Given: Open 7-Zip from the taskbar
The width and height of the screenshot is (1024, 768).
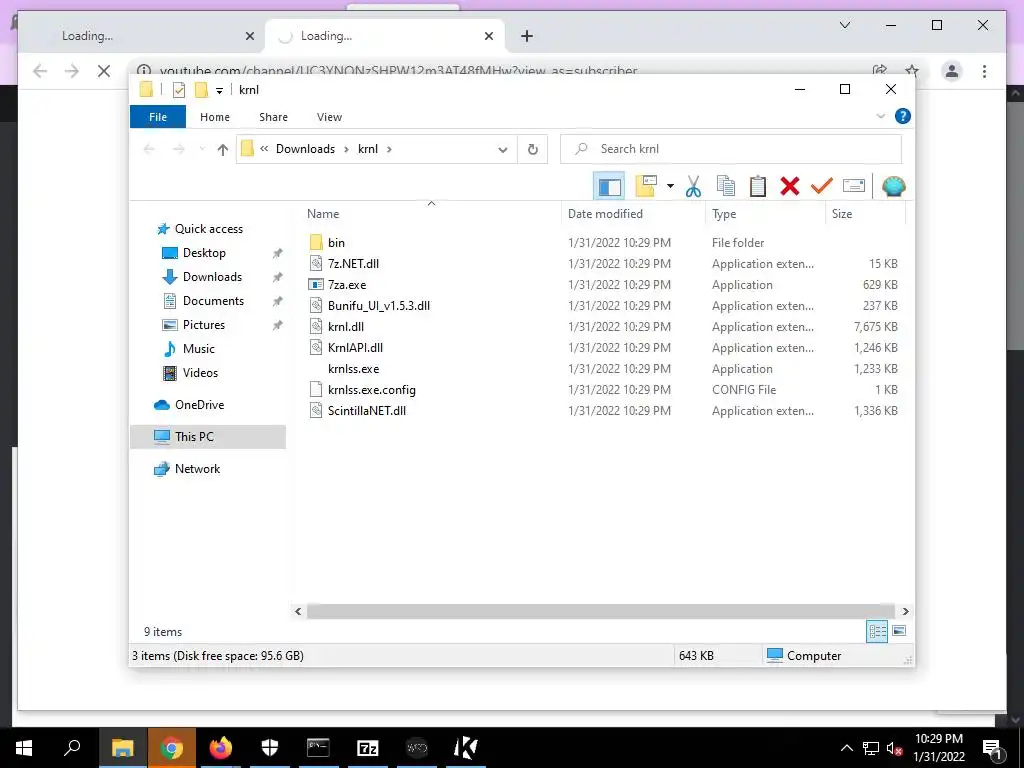Looking at the screenshot, I should [368, 748].
